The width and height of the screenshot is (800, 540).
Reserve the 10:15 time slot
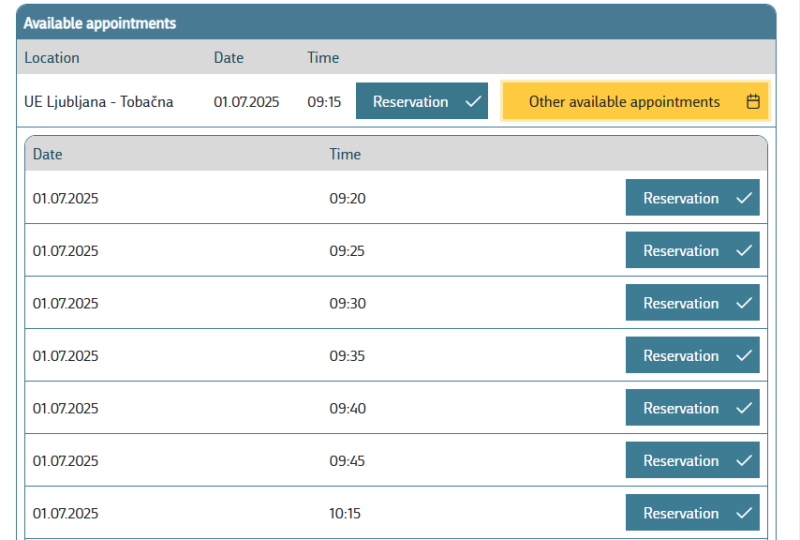click(x=692, y=512)
